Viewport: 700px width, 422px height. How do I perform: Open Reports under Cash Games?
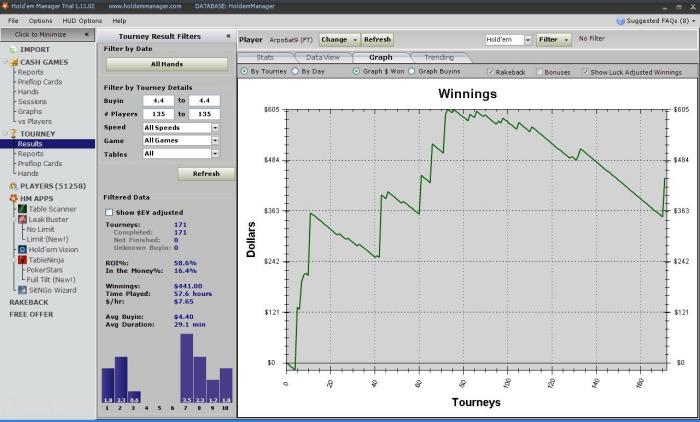pos(30,72)
